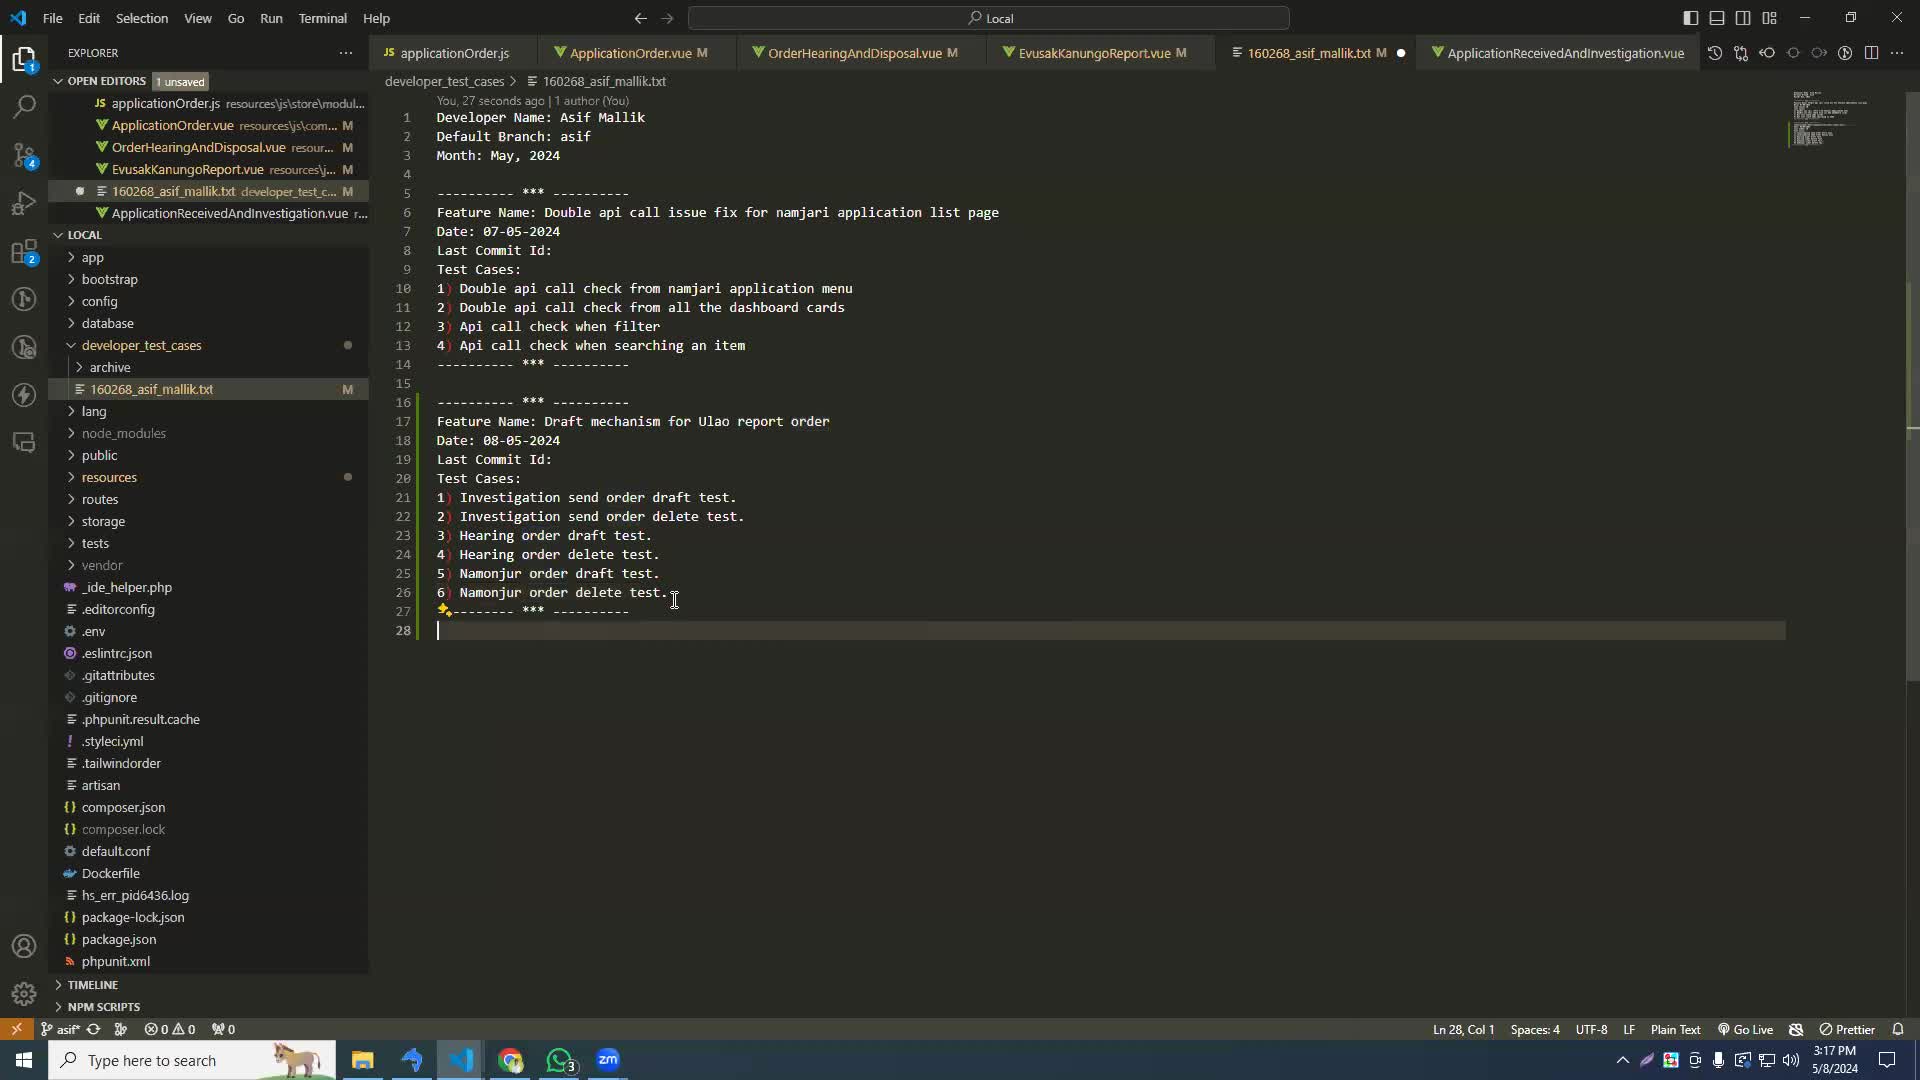
Task: Click the previous revision arrow icon
Action: [x=1767, y=53]
